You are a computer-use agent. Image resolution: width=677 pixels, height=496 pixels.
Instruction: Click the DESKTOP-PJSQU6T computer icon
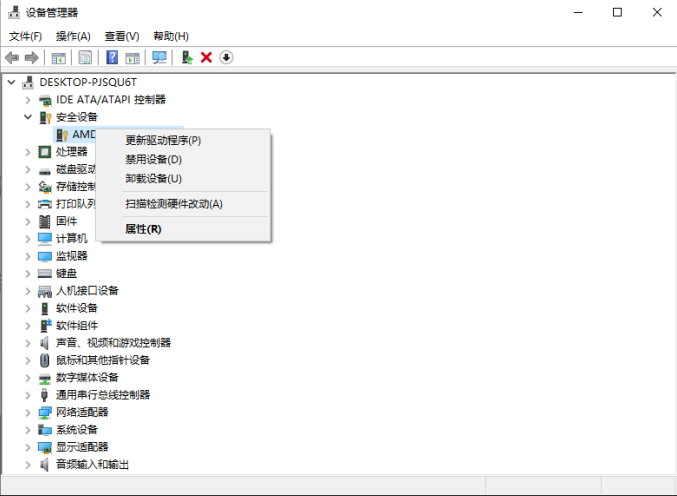pos(28,82)
